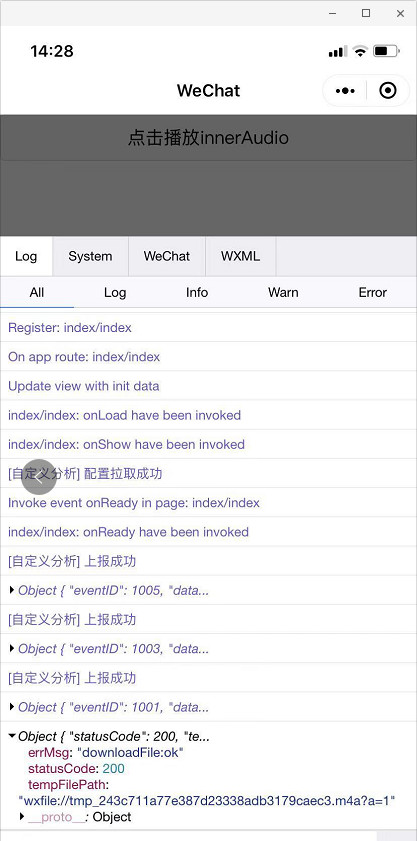The height and width of the screenshot is (841, 417).
Task: Select the tempFilePath wxfile string value
Action: (x=207, y=801)
